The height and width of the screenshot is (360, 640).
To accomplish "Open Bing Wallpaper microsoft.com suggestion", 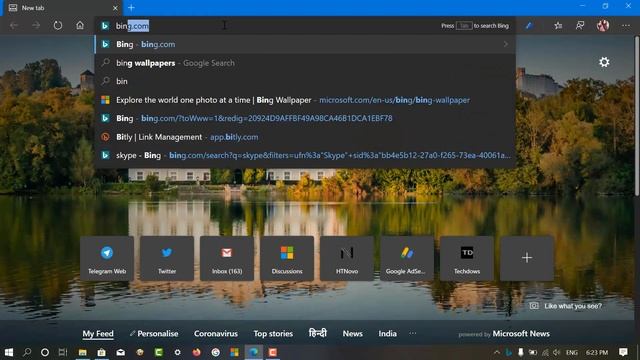I will point(304,100).
